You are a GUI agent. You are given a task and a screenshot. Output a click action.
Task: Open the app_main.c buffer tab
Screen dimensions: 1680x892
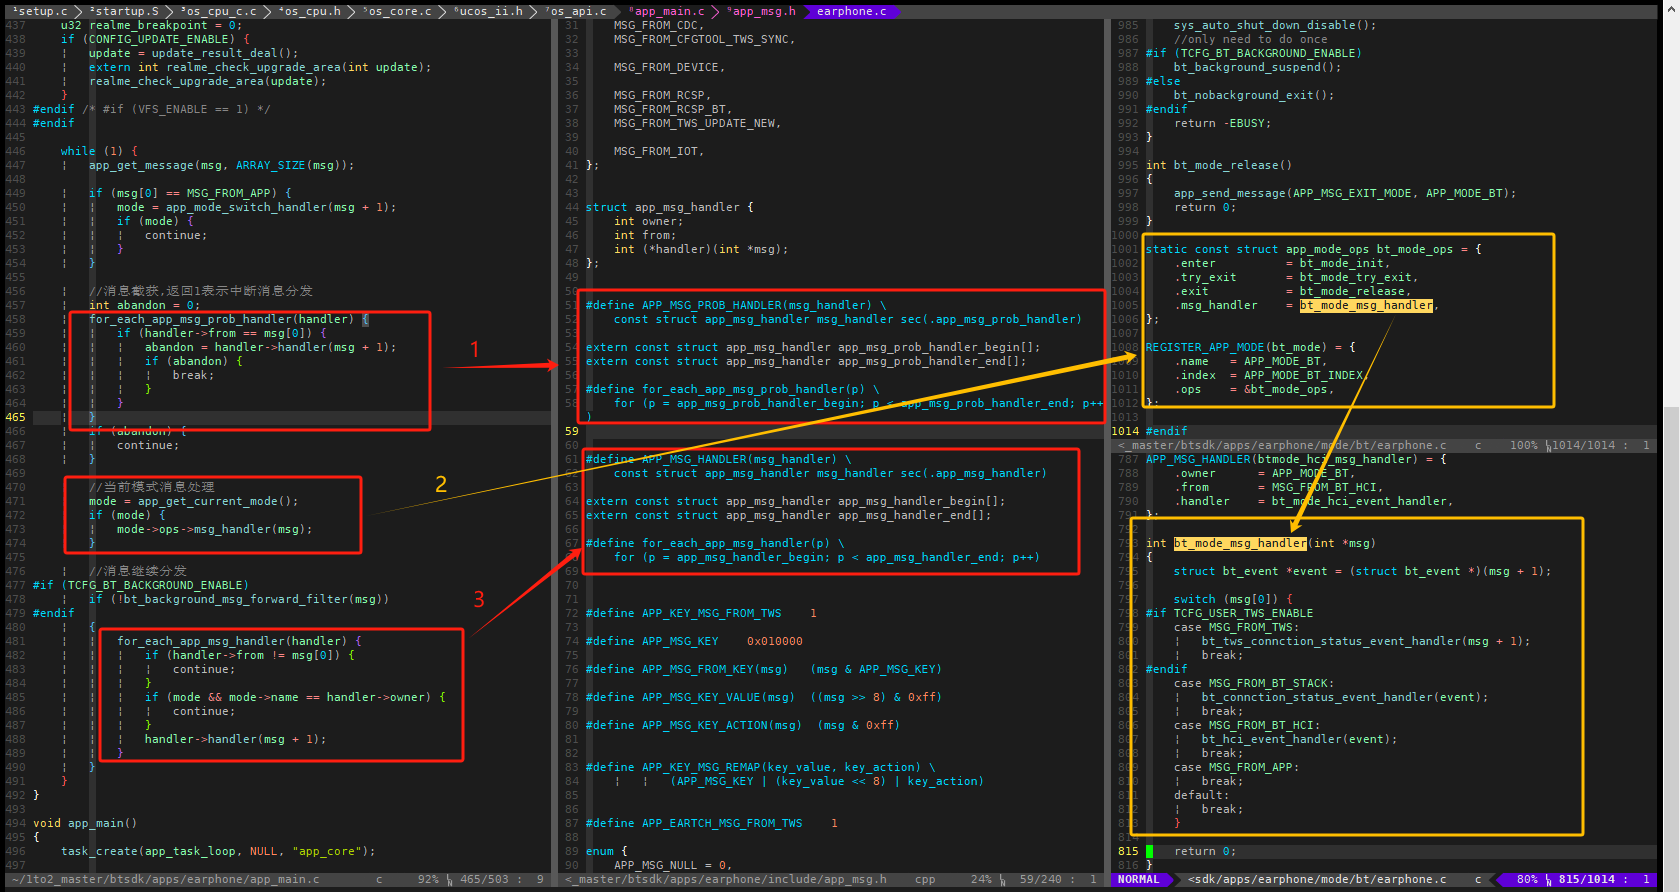pos(667,11)
